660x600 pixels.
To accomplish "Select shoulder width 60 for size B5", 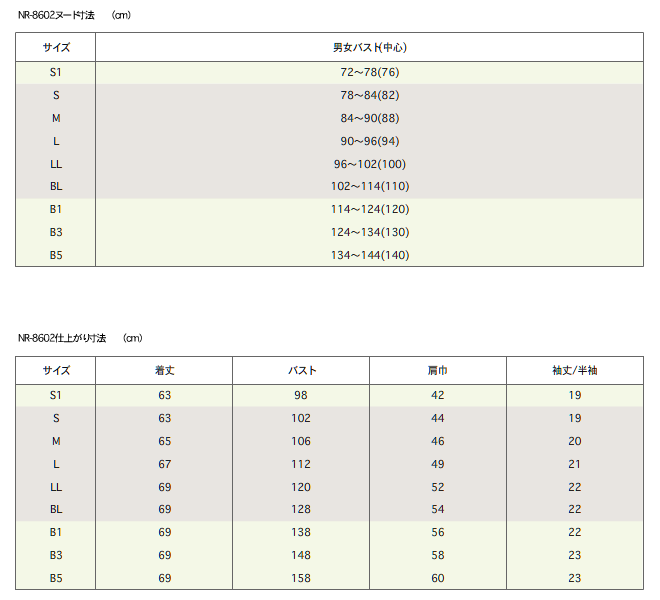I will (437, 578).
